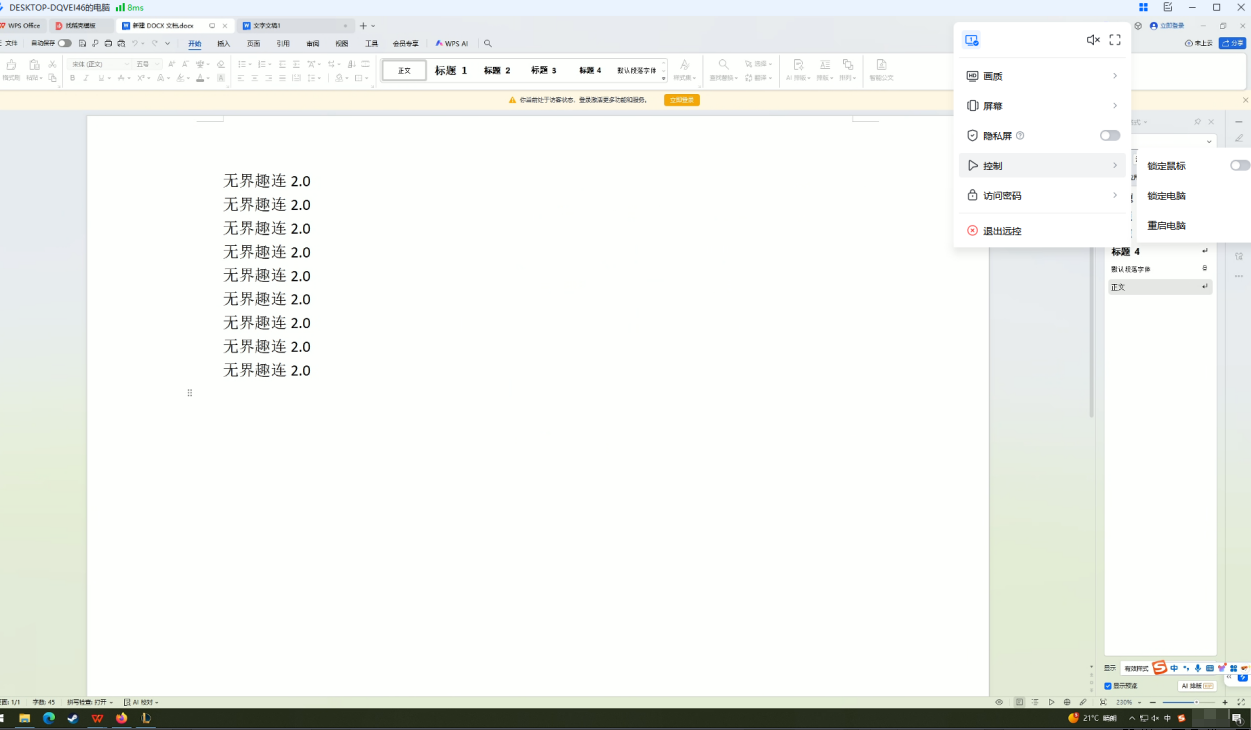Click the Format Painter brush icon
Viewport: 1251px width, 730px height.
point(11,70)
